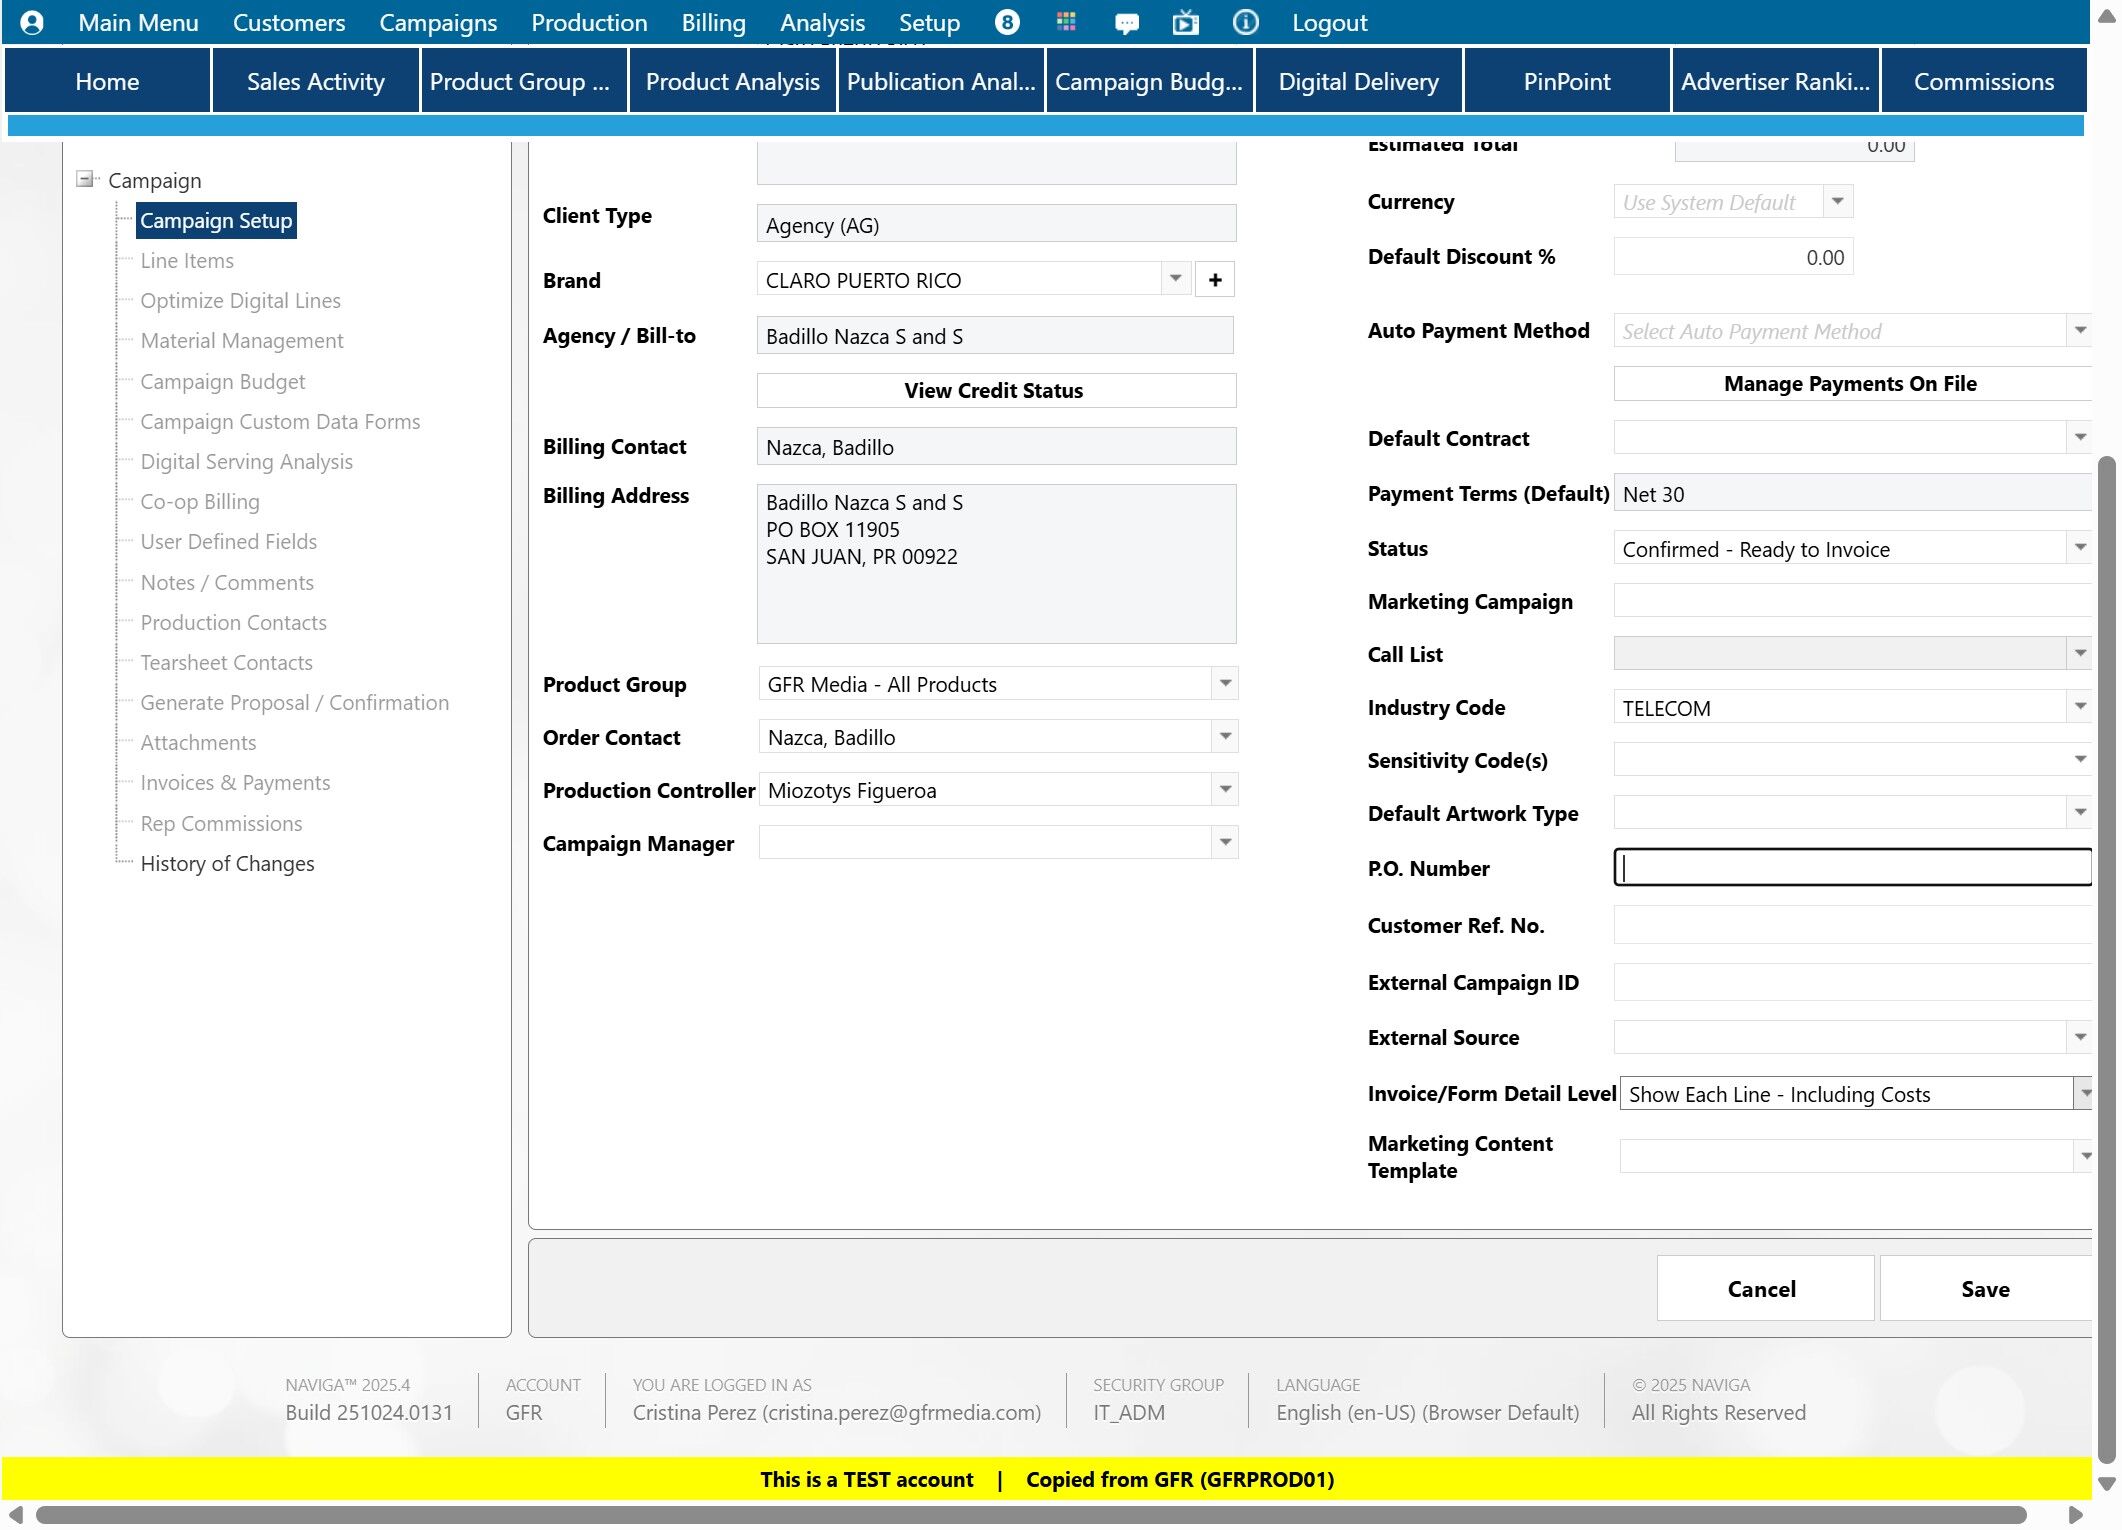Click the info circle icon
This screenshot has height=1530, width=2122.
[1245, 22]
